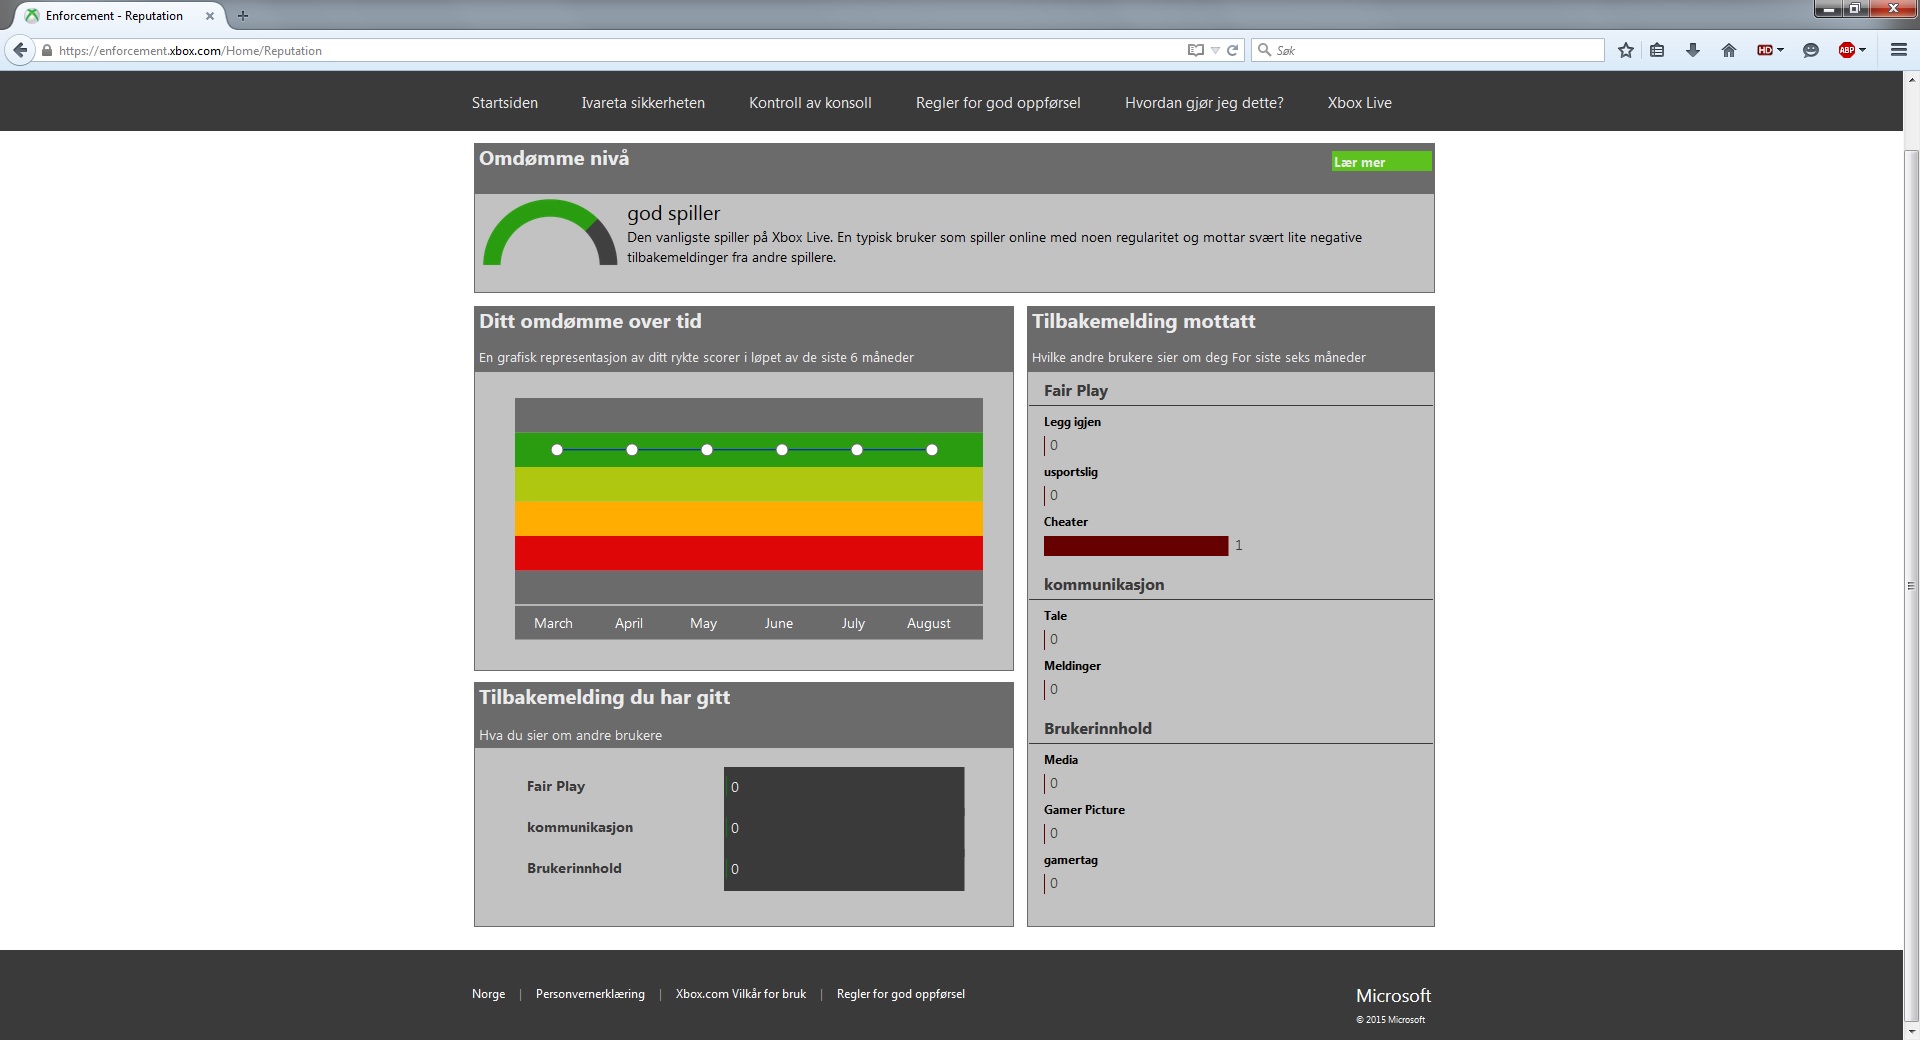Viewport: 1920px width, 1040px height.
Task: Close the Enforcement - Reputation tab
Action: (210, 16)
